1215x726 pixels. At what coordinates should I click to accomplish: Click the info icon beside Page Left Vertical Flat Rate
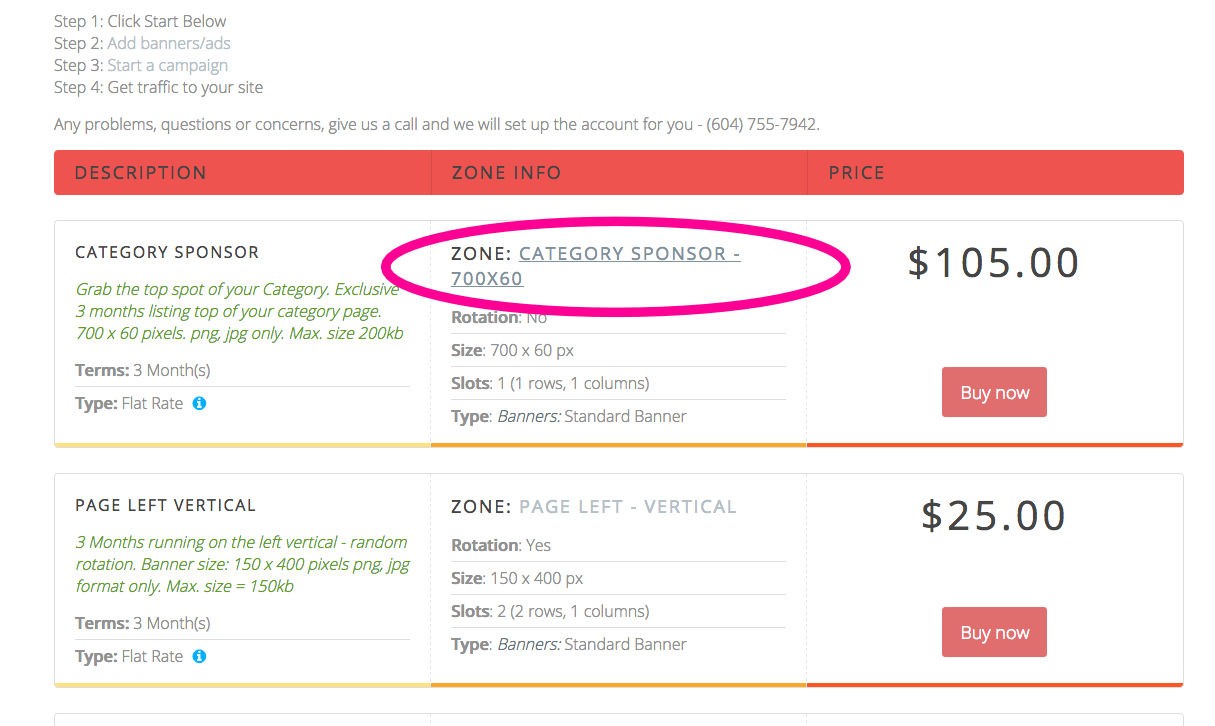199,656
